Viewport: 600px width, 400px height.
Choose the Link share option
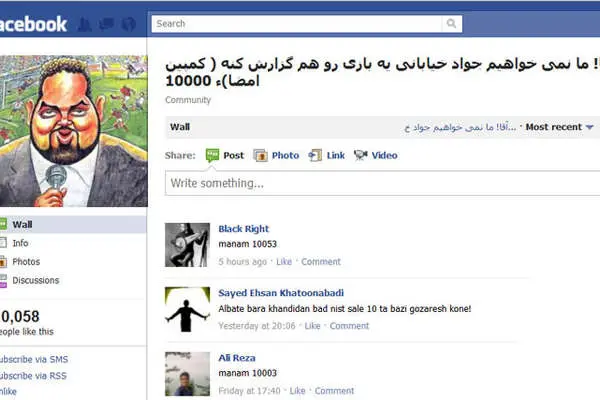pyautogui.click(x=326, y=155)
